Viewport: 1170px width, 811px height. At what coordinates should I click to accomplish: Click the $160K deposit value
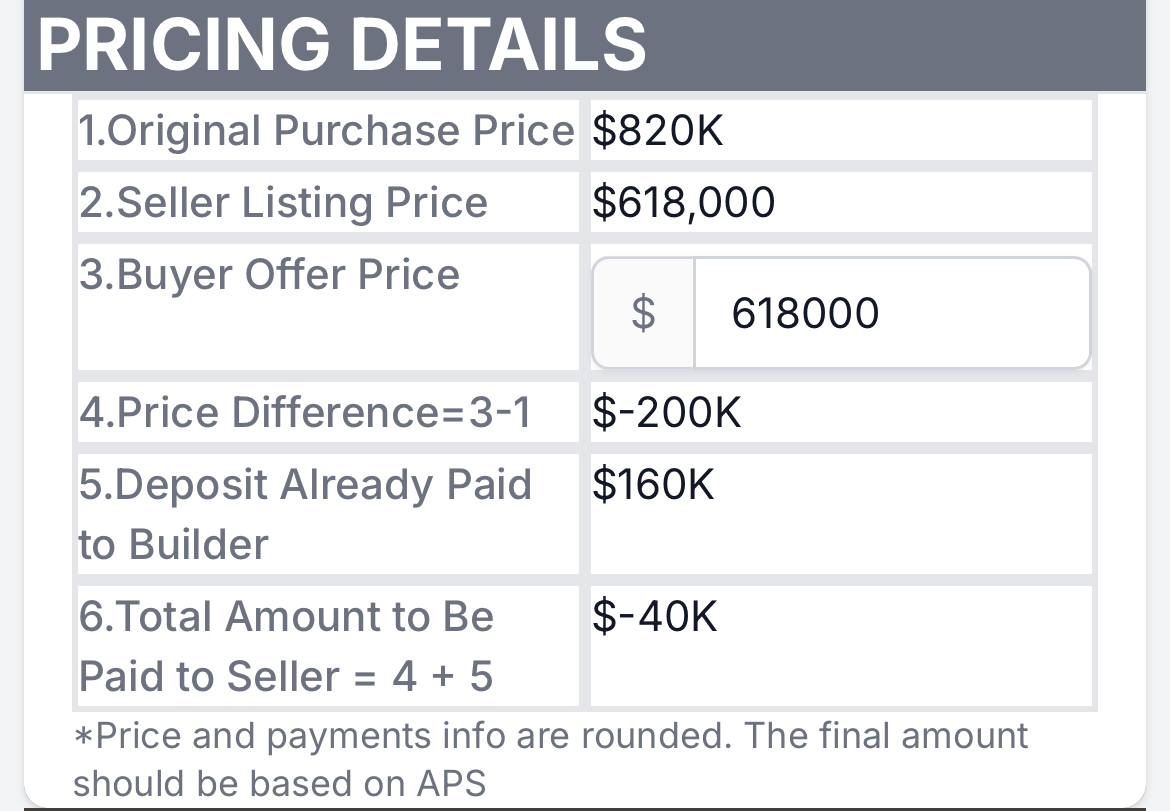pos(654,484)
